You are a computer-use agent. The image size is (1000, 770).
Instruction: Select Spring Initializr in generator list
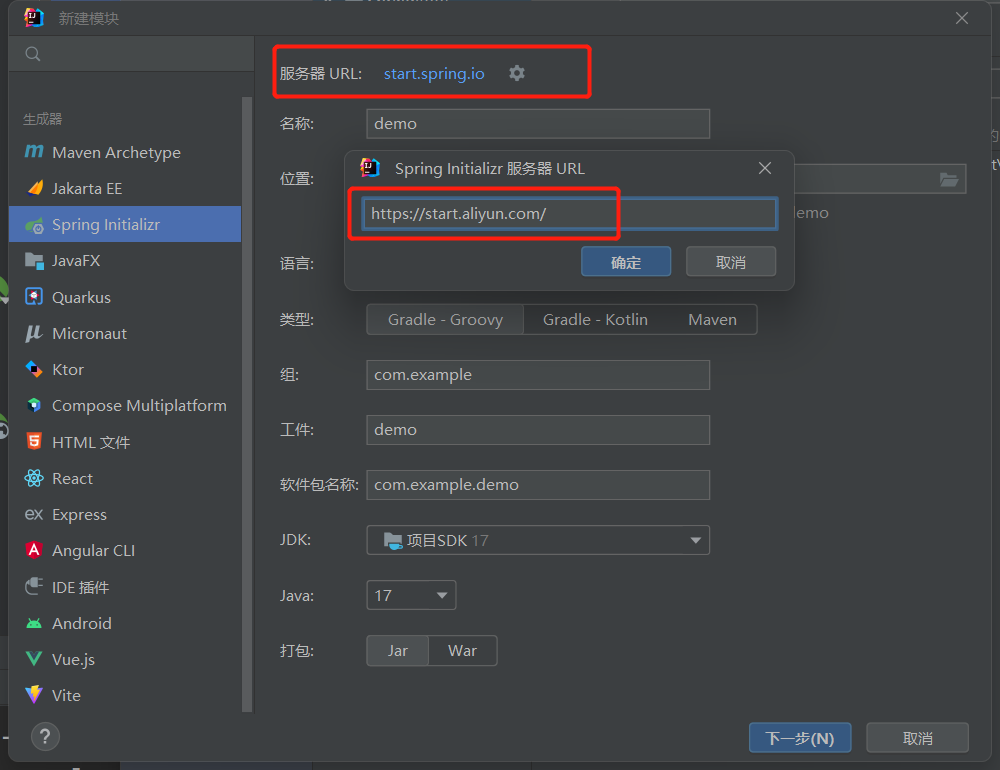tap(105, 224)
